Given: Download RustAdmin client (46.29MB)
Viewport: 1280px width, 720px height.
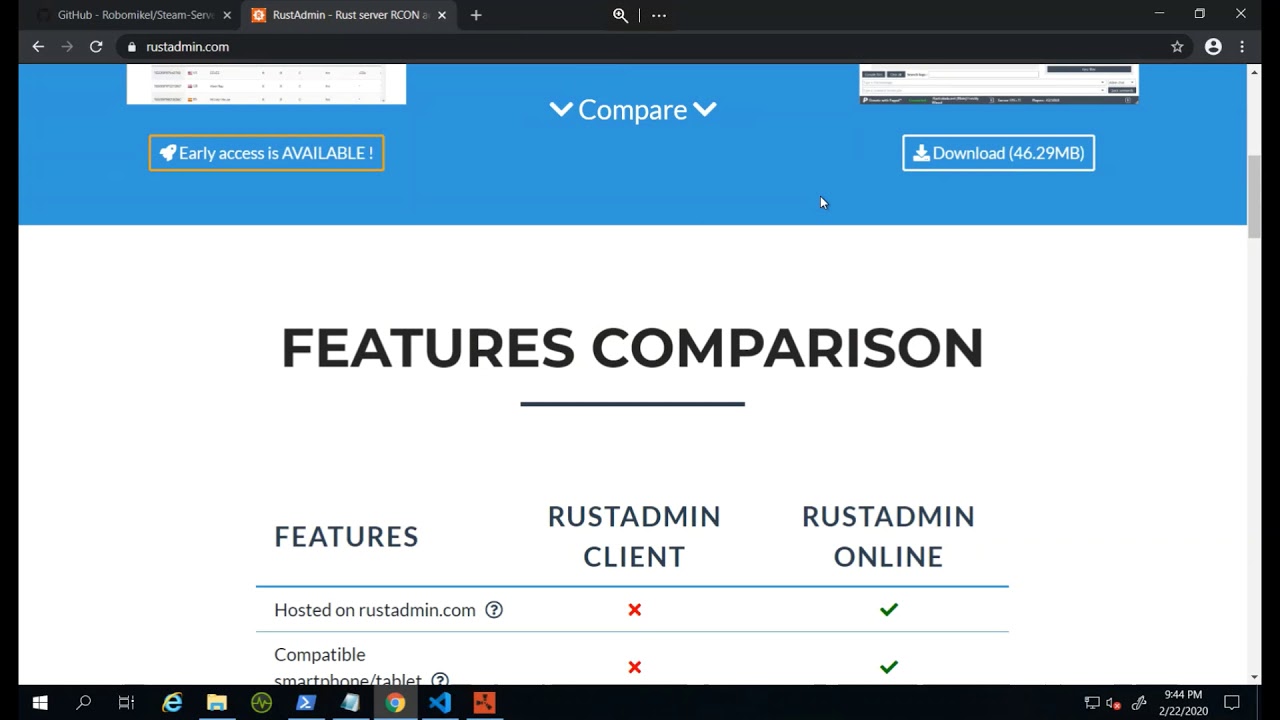Looking at the screenshot, I should pos(998,153).
